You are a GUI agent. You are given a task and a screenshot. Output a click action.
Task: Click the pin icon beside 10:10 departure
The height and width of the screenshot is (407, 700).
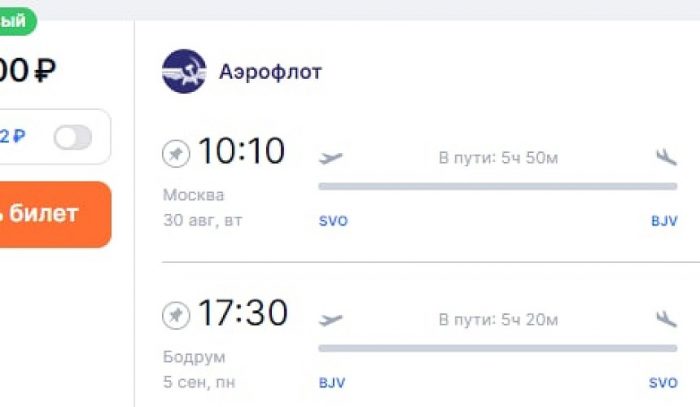[x=176, y=154]
